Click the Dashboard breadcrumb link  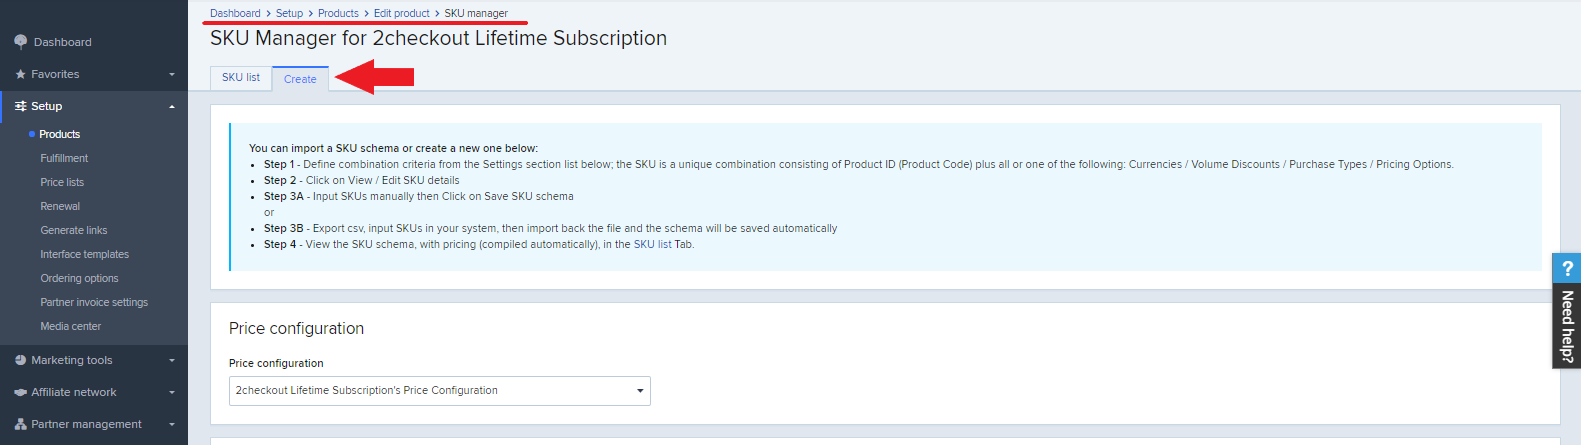point(235,13)
